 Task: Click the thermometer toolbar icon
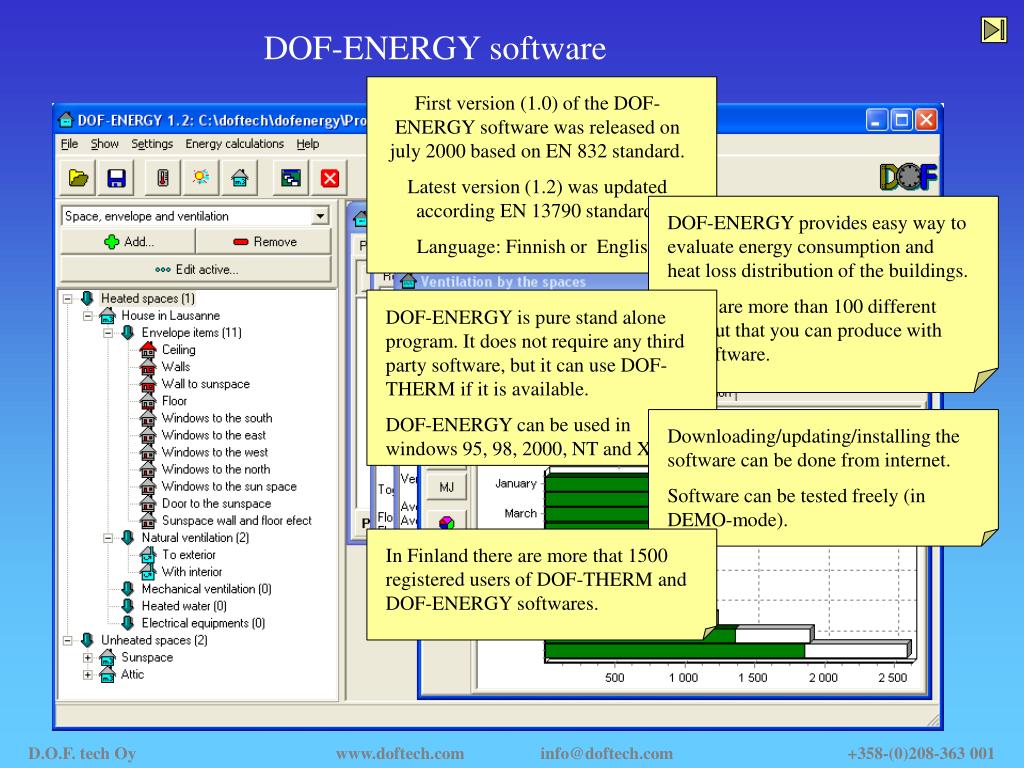click(163, 178)
